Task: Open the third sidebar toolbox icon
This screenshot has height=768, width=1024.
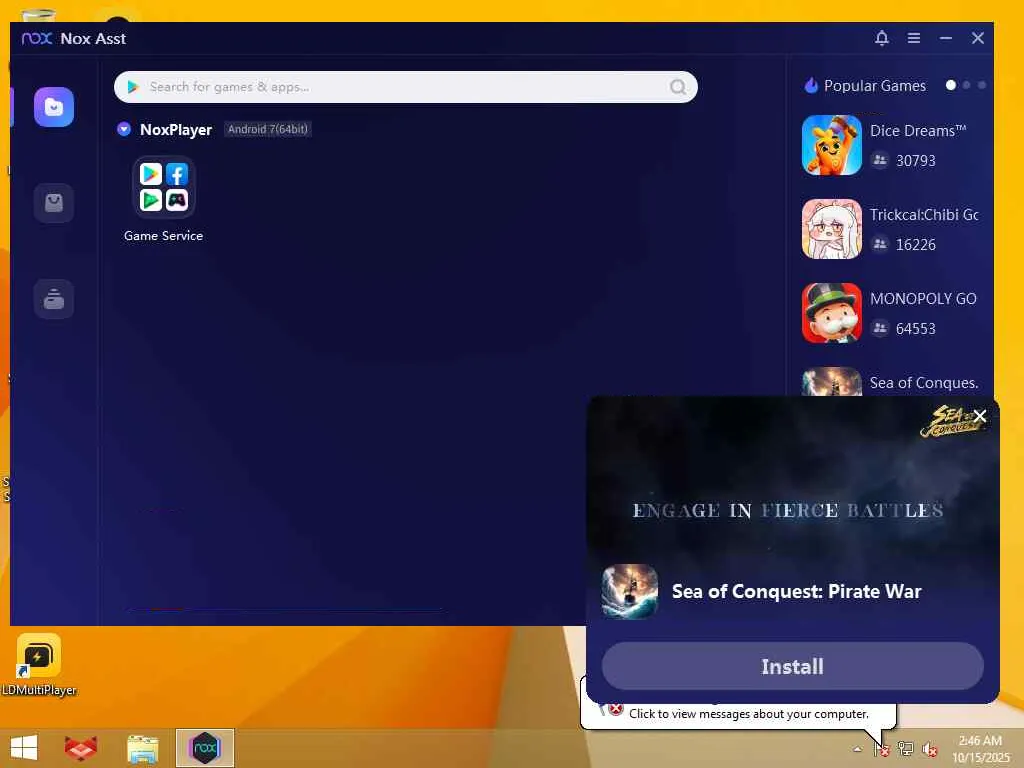Action: click(54, 298)
